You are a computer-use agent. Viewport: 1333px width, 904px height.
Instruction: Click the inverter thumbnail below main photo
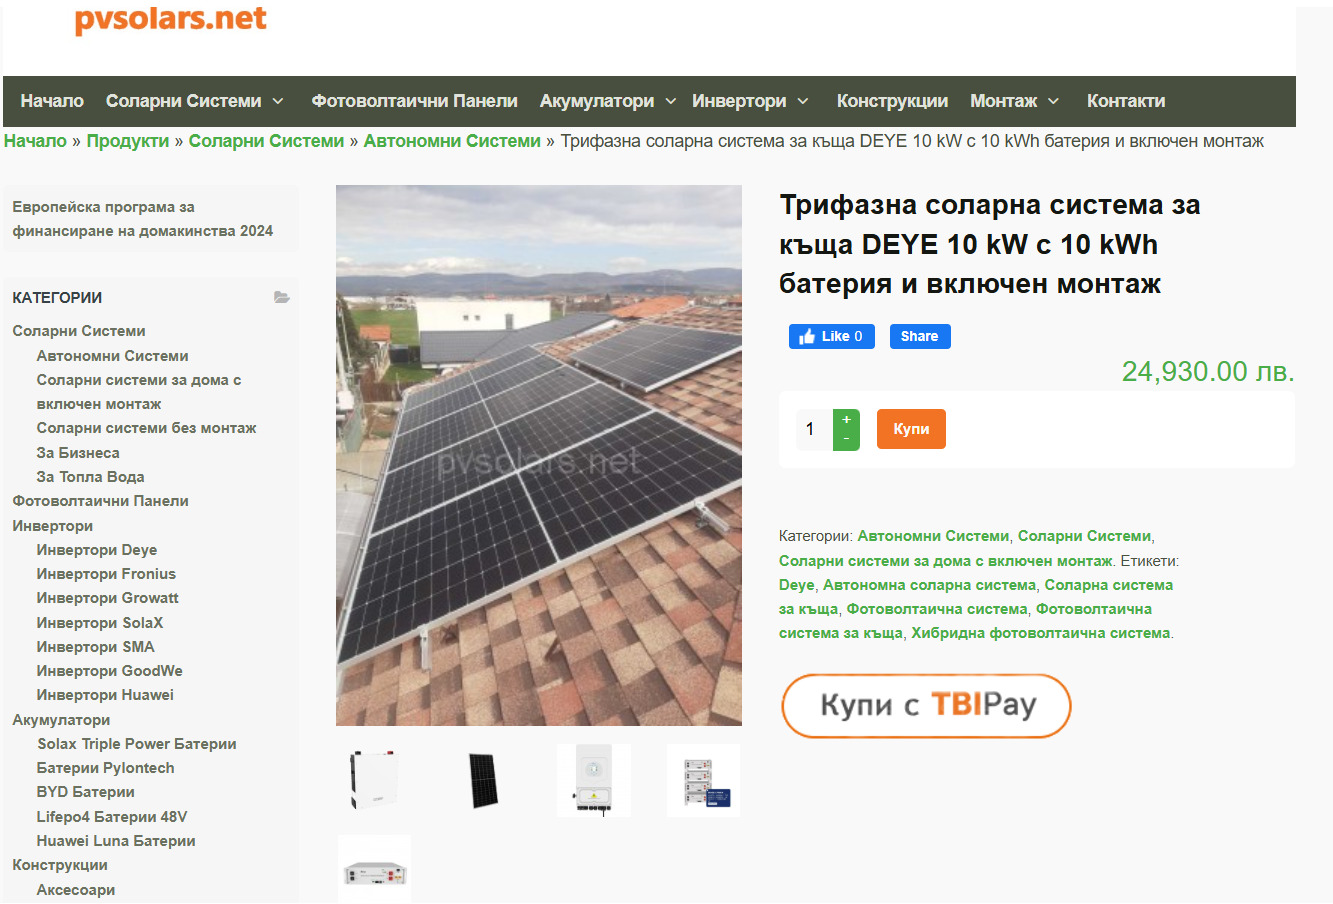593,780
